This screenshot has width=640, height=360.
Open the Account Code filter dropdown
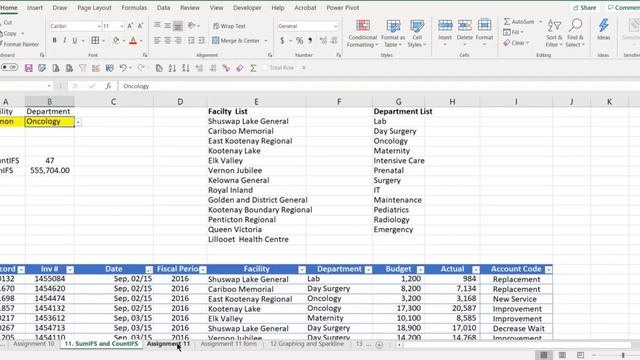548,269
